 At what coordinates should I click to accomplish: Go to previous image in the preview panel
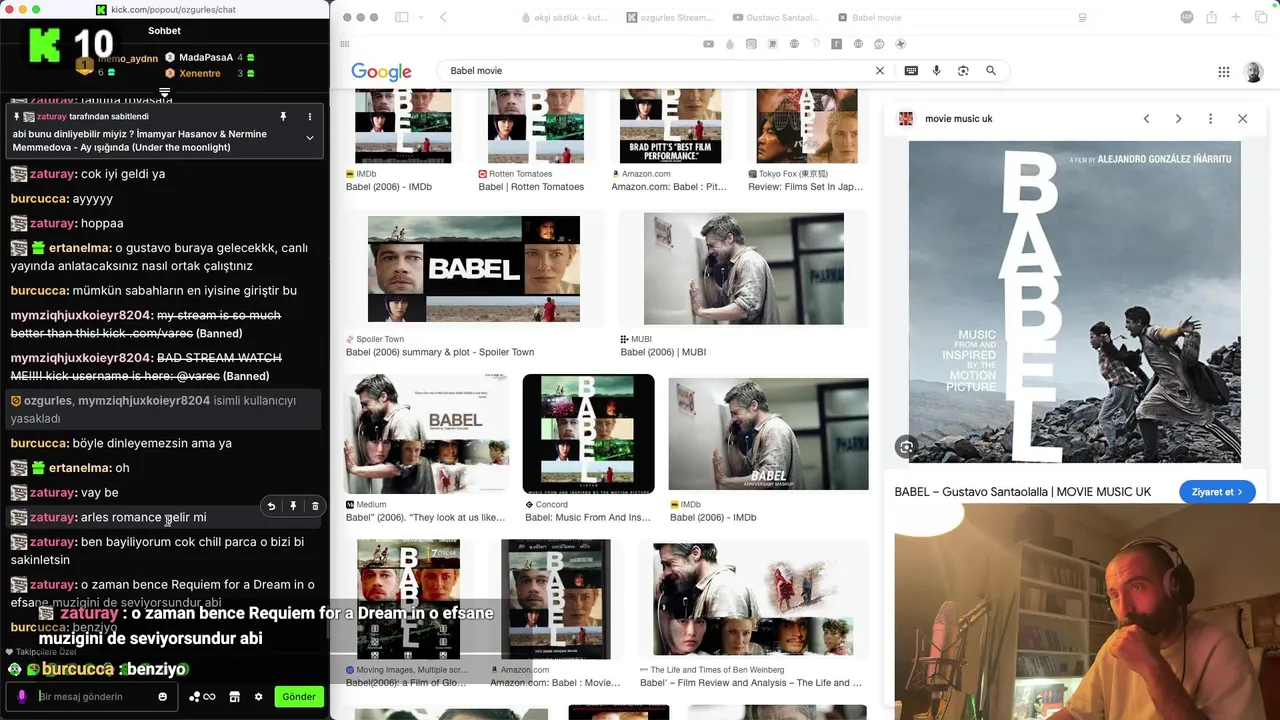point(1146,119)
